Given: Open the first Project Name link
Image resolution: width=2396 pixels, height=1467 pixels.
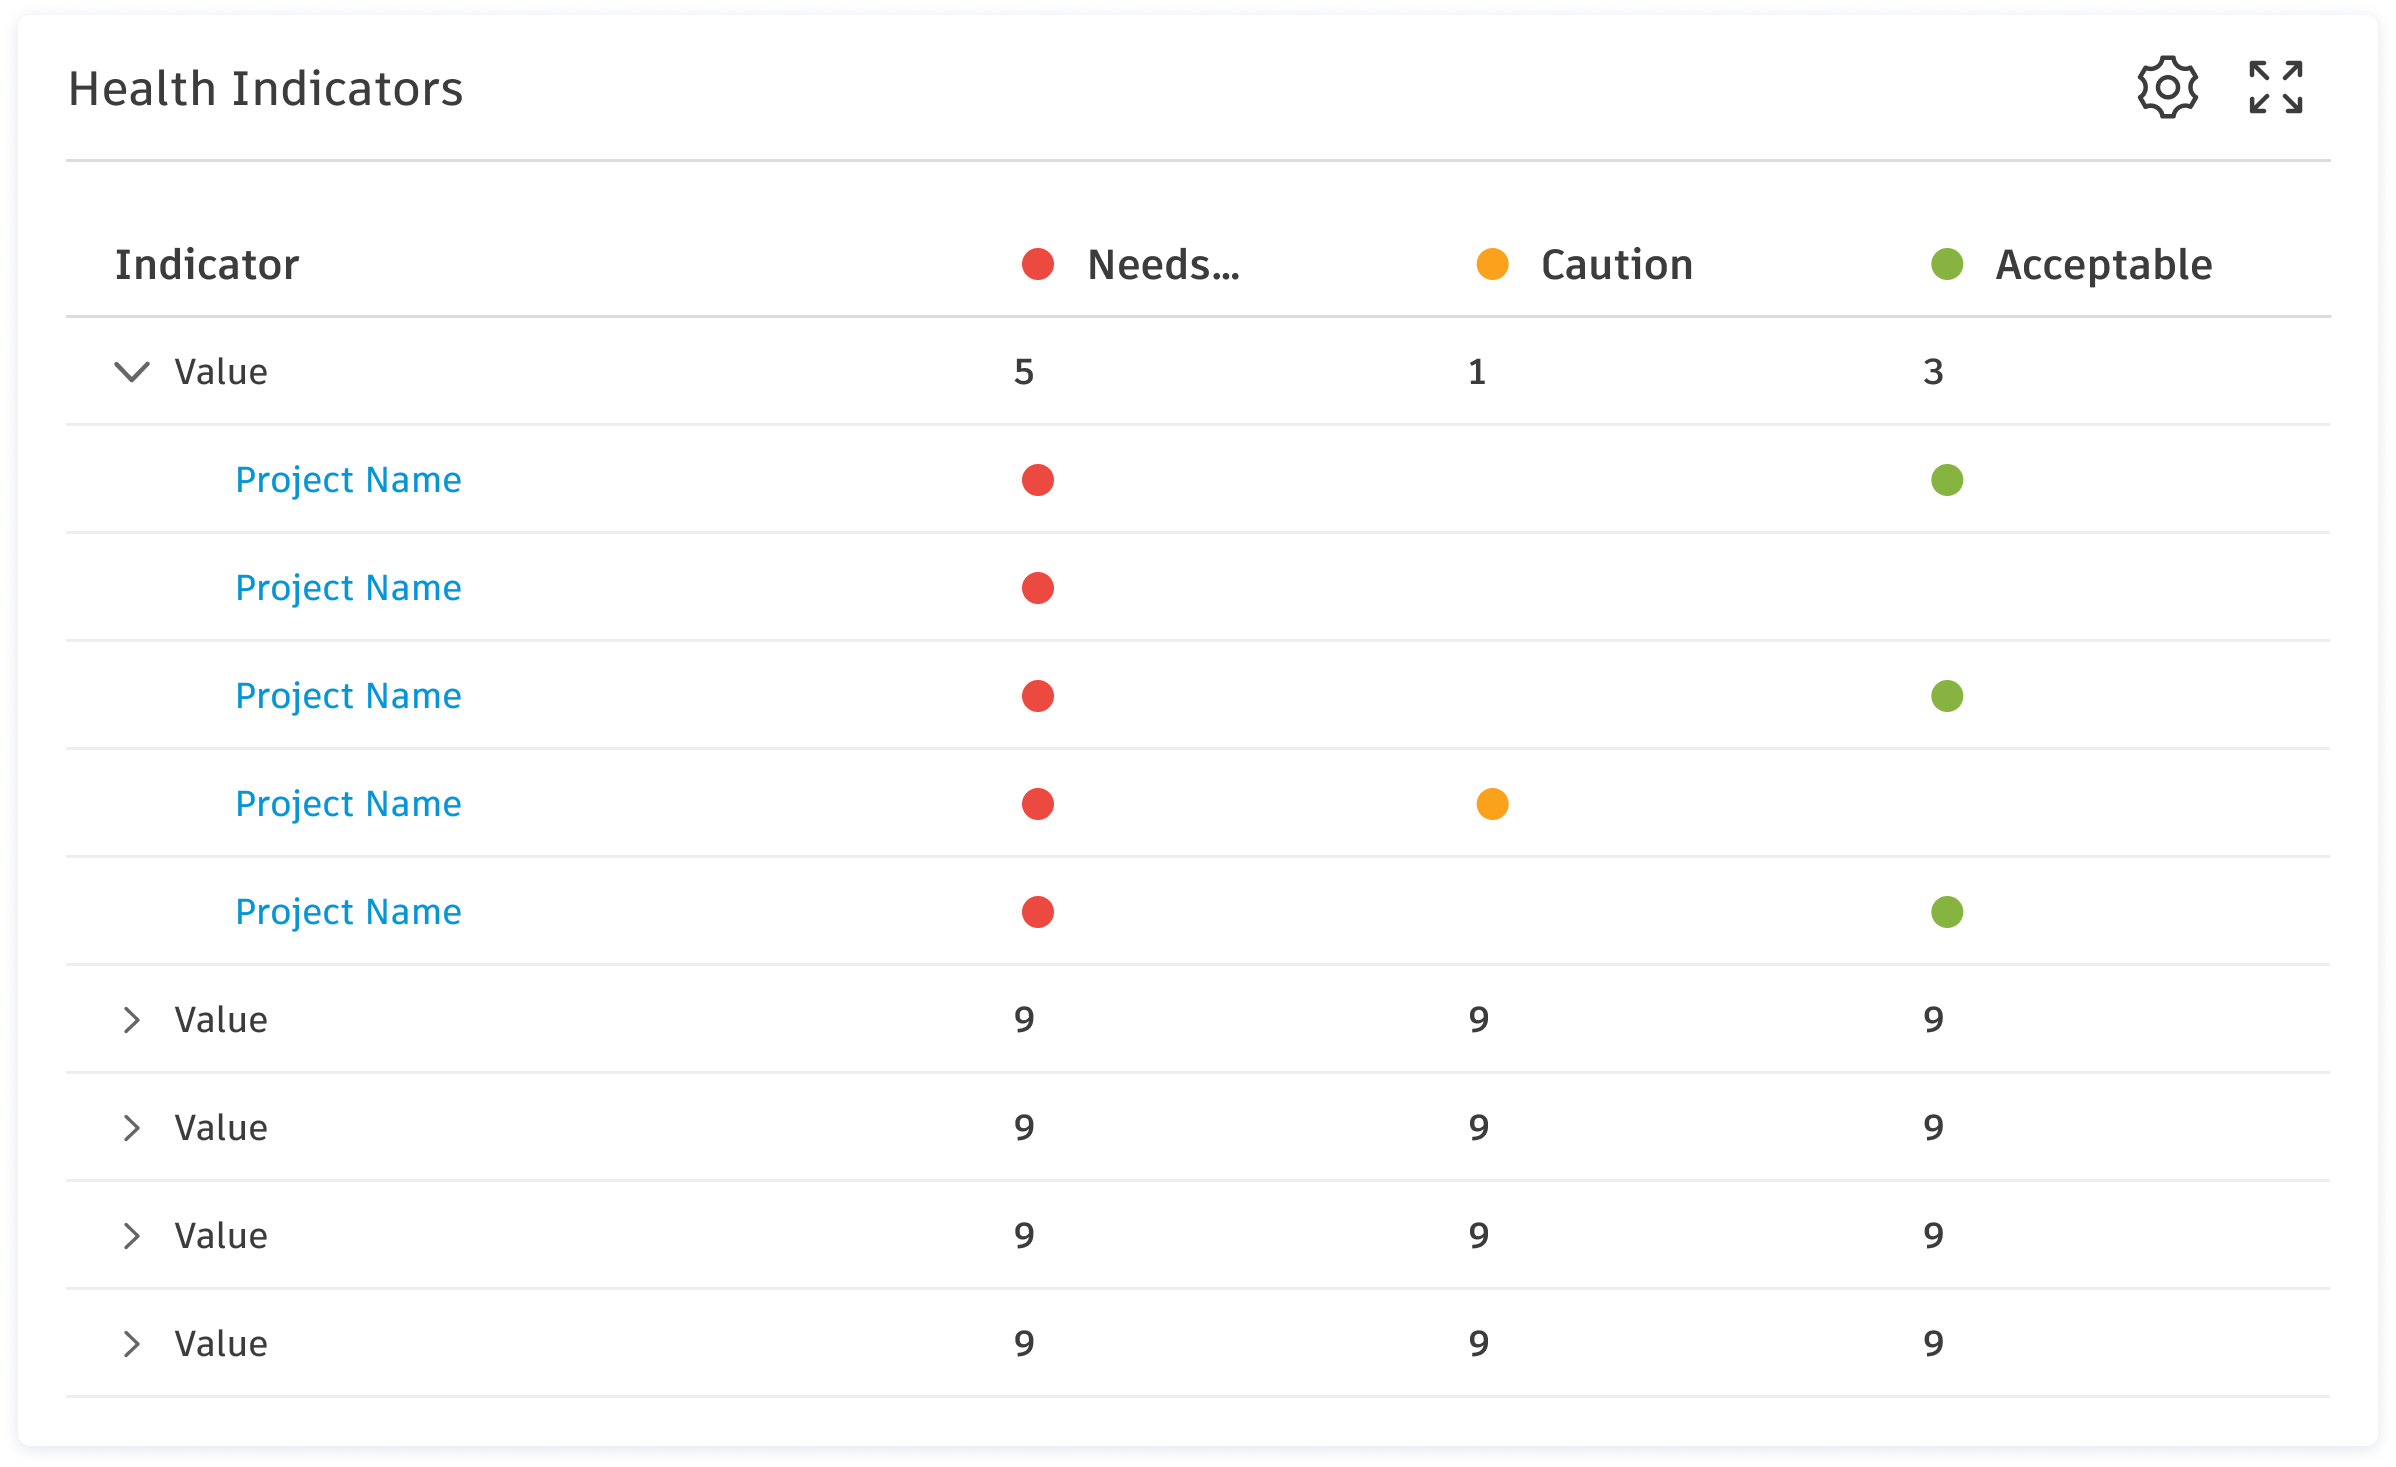Looking at the screenshot, I should pyautogui.click(x=348, y=480).
